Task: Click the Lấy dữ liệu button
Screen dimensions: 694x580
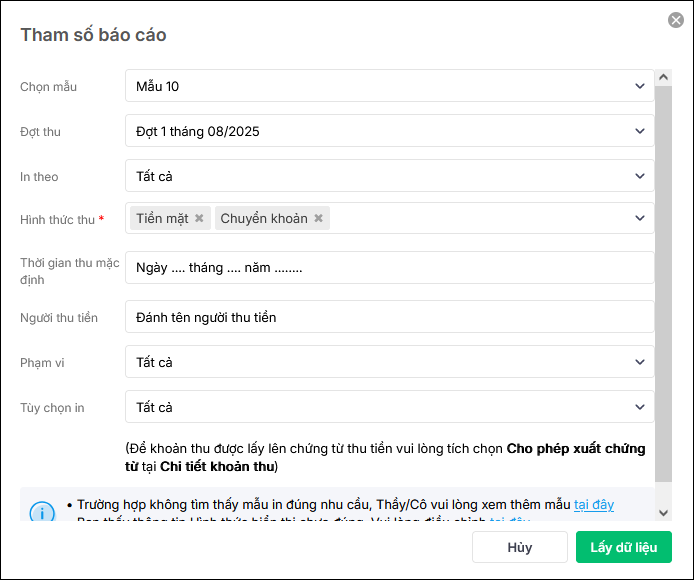Action: [x=623, y=547]
